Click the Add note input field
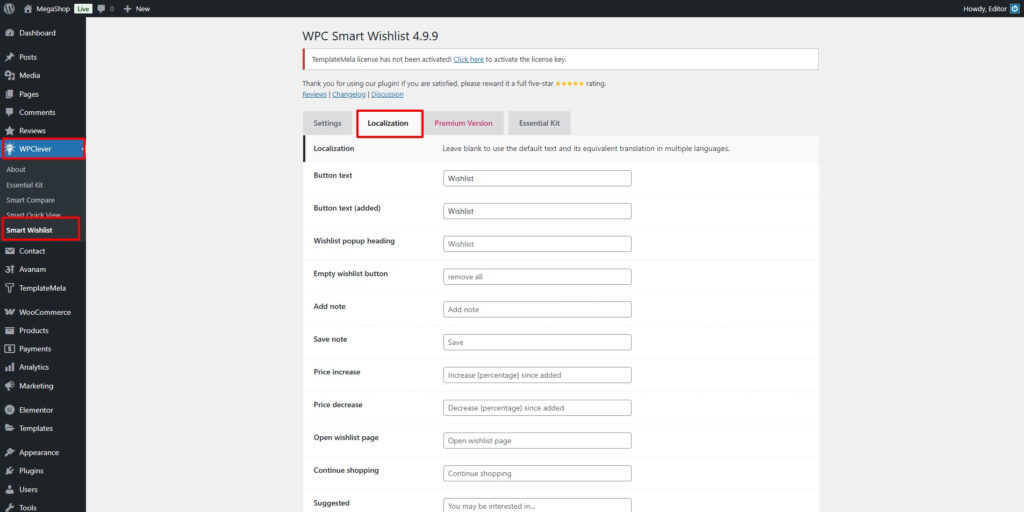 point(537,310)
